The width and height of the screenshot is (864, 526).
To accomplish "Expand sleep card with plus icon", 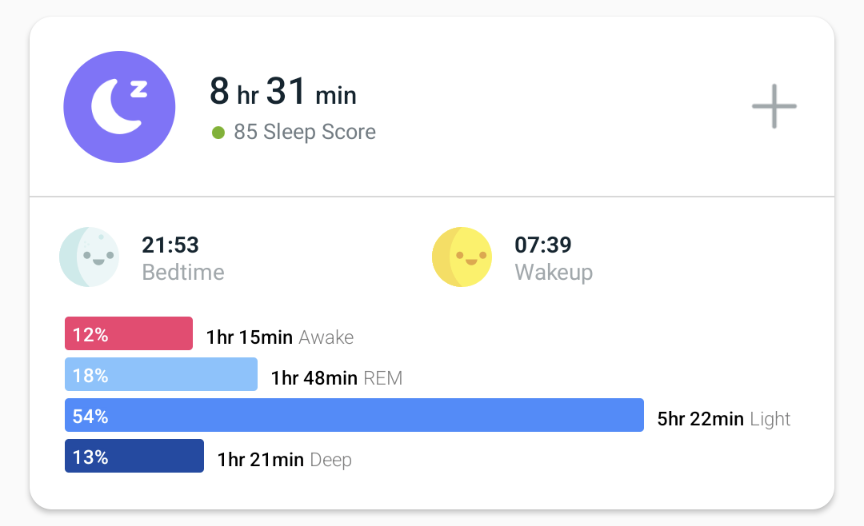I will click(x=774, y=107).
